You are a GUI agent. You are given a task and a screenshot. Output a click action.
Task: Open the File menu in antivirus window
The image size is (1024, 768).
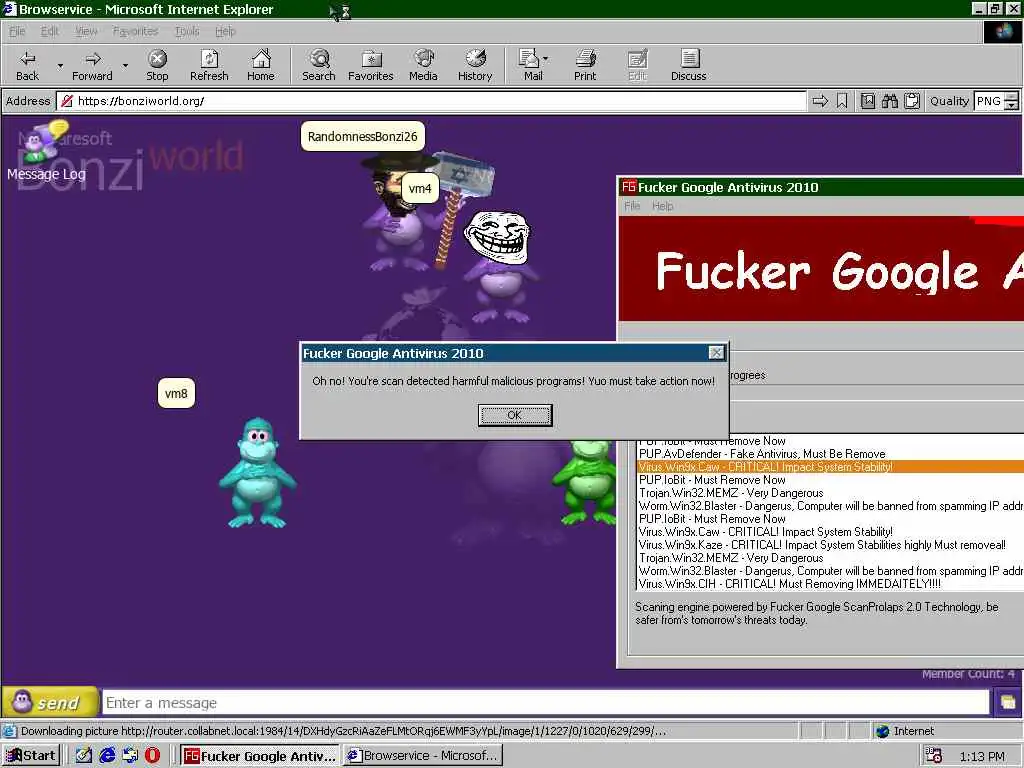tap(632, 206)
